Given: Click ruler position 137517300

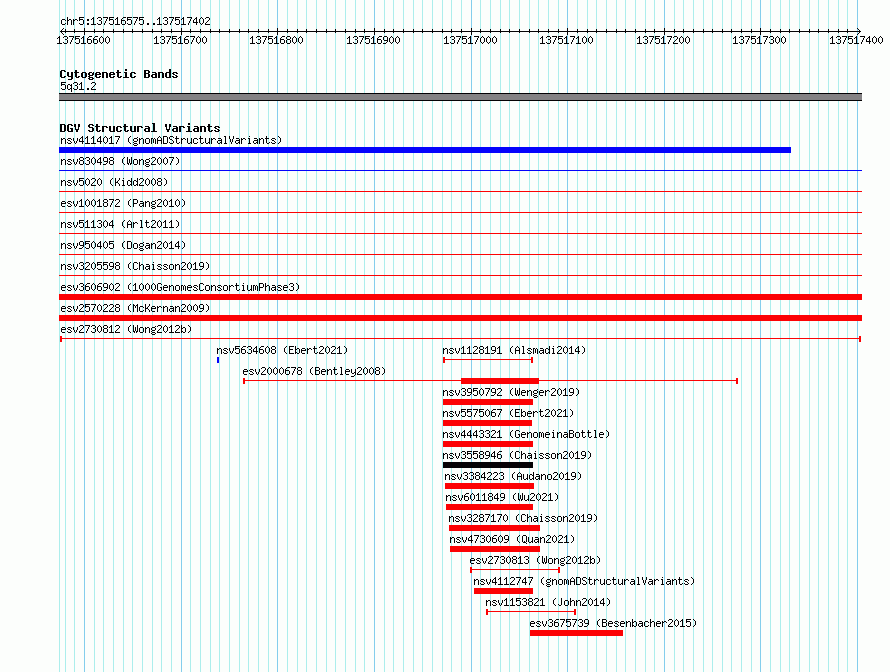Looking at the screenshot, I should pyautogui.click(x=759, y=40).
